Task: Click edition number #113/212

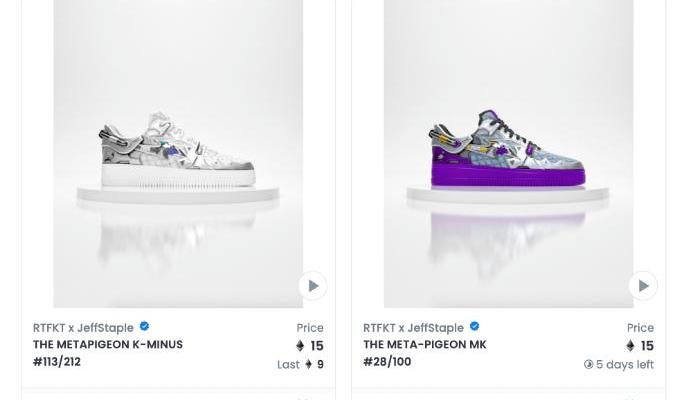Action: tap(57, 362)
